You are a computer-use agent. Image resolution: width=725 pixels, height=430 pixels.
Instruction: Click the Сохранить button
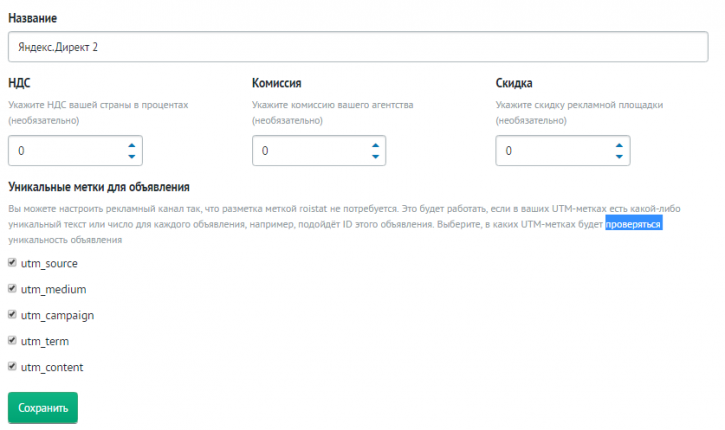click(43, 408)
